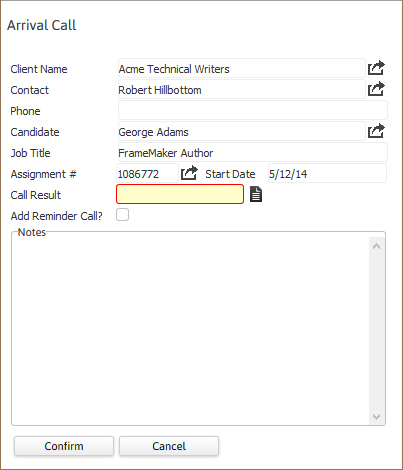Click the Notes scrollbar track

(377, 332)
